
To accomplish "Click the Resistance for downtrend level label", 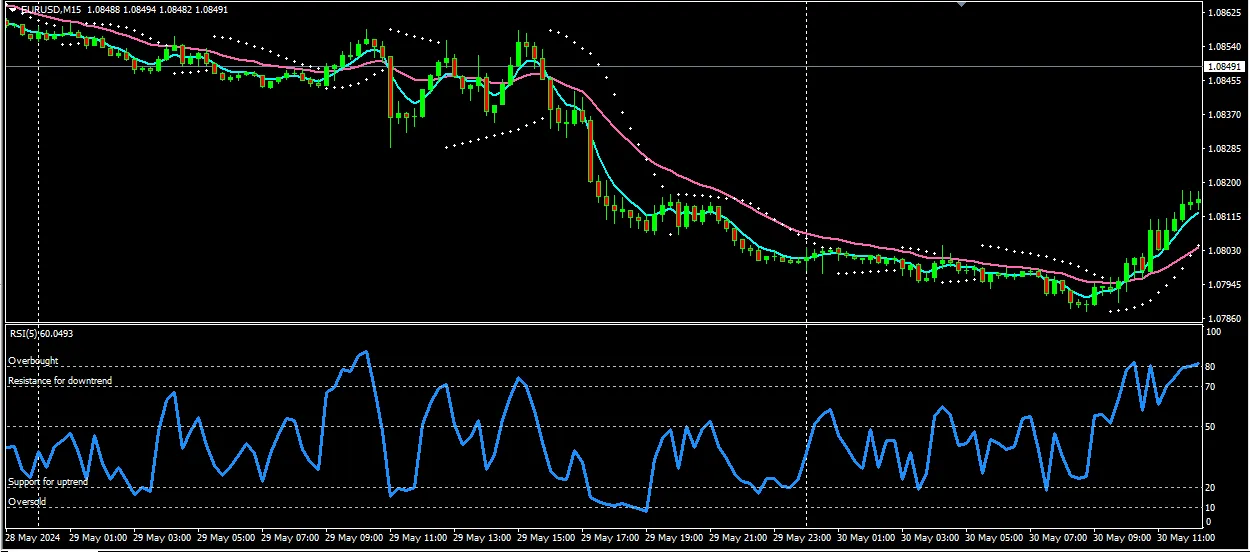I will point(60,381).
